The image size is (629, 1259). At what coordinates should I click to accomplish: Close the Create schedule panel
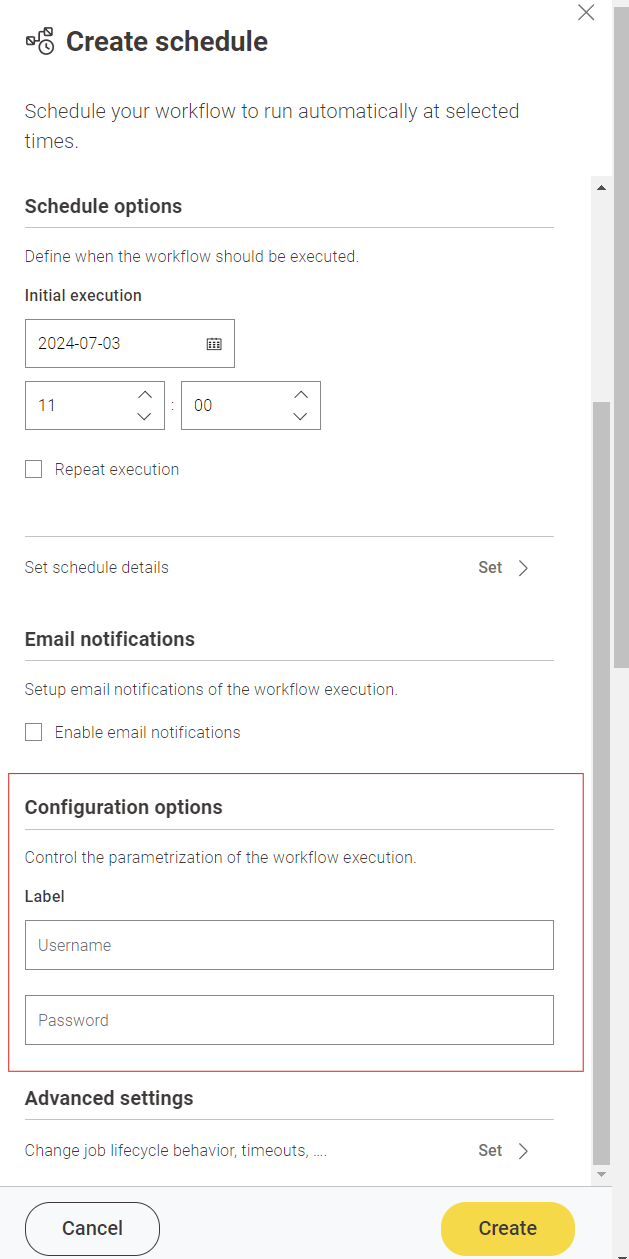587,13
